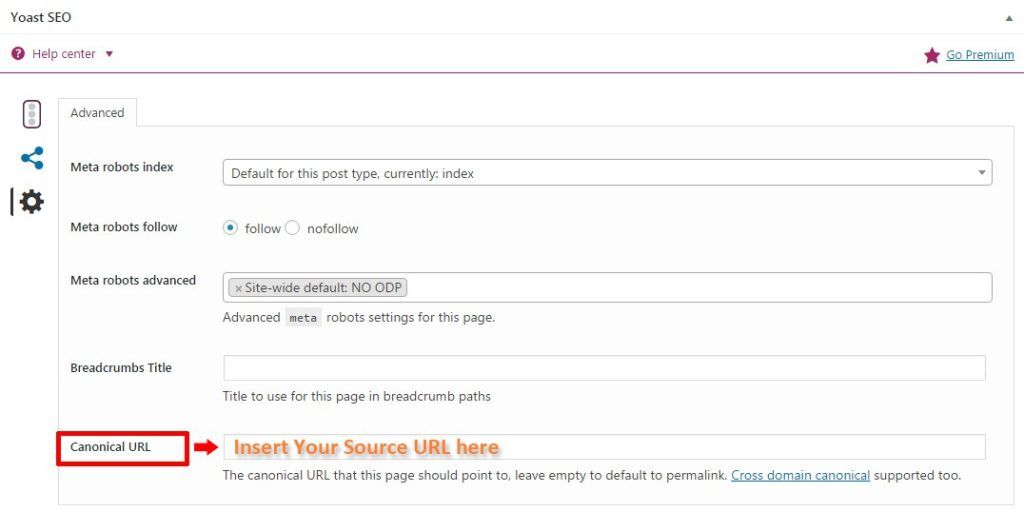Click into the Canonical URL input field
The height and width of the screenshot is (512, 1024).
(x=604, y=447)
